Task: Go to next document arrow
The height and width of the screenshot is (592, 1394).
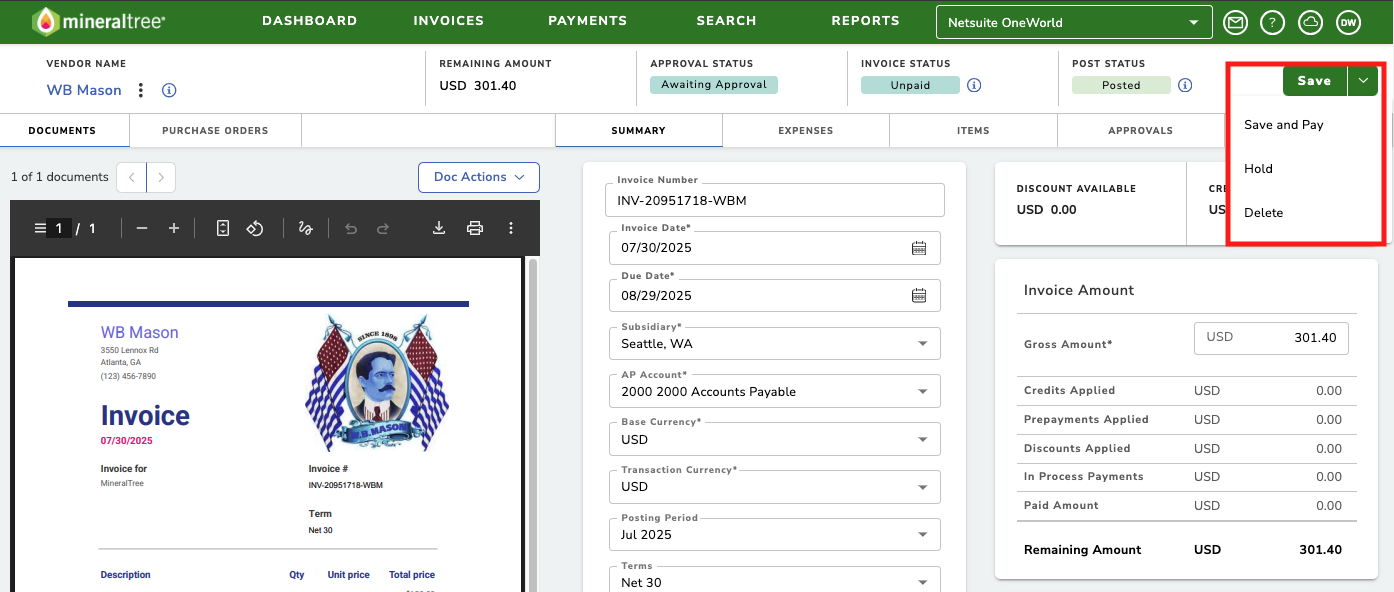Action: point(161,178)
